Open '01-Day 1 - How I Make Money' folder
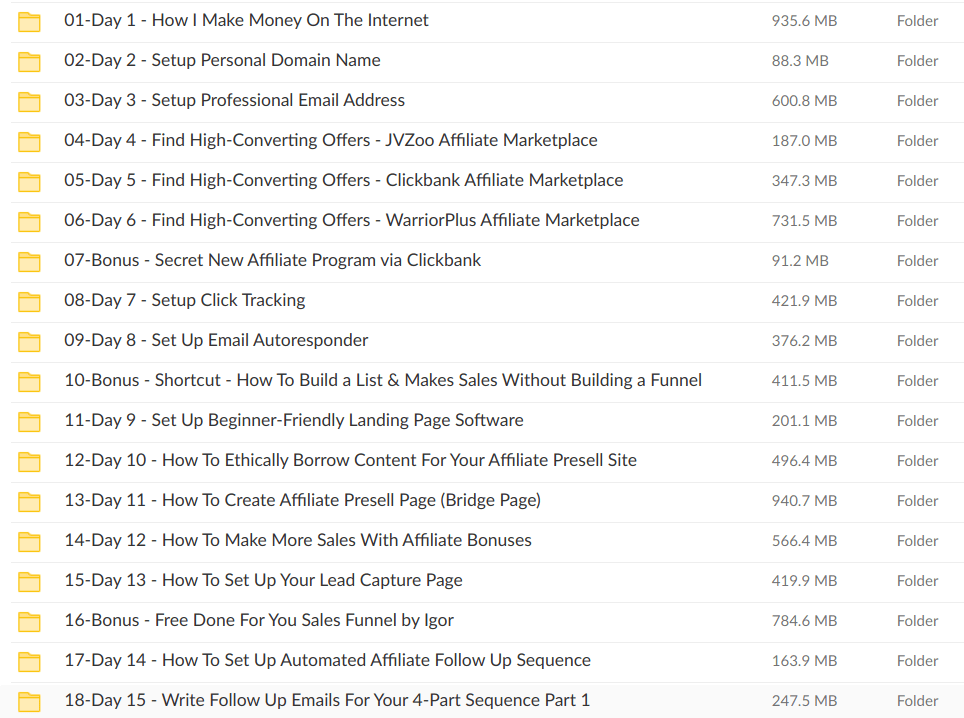The height and width of the screenshot is (718, 964). click(x=246, y=20)
